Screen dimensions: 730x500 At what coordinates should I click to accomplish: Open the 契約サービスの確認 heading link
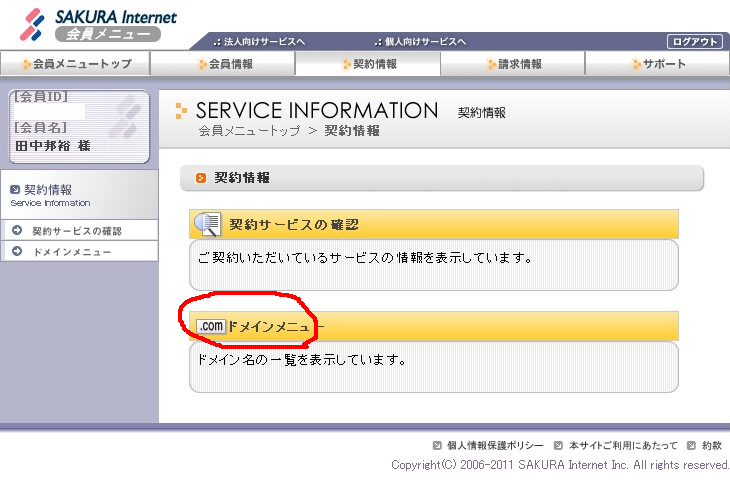click(293, 224)
